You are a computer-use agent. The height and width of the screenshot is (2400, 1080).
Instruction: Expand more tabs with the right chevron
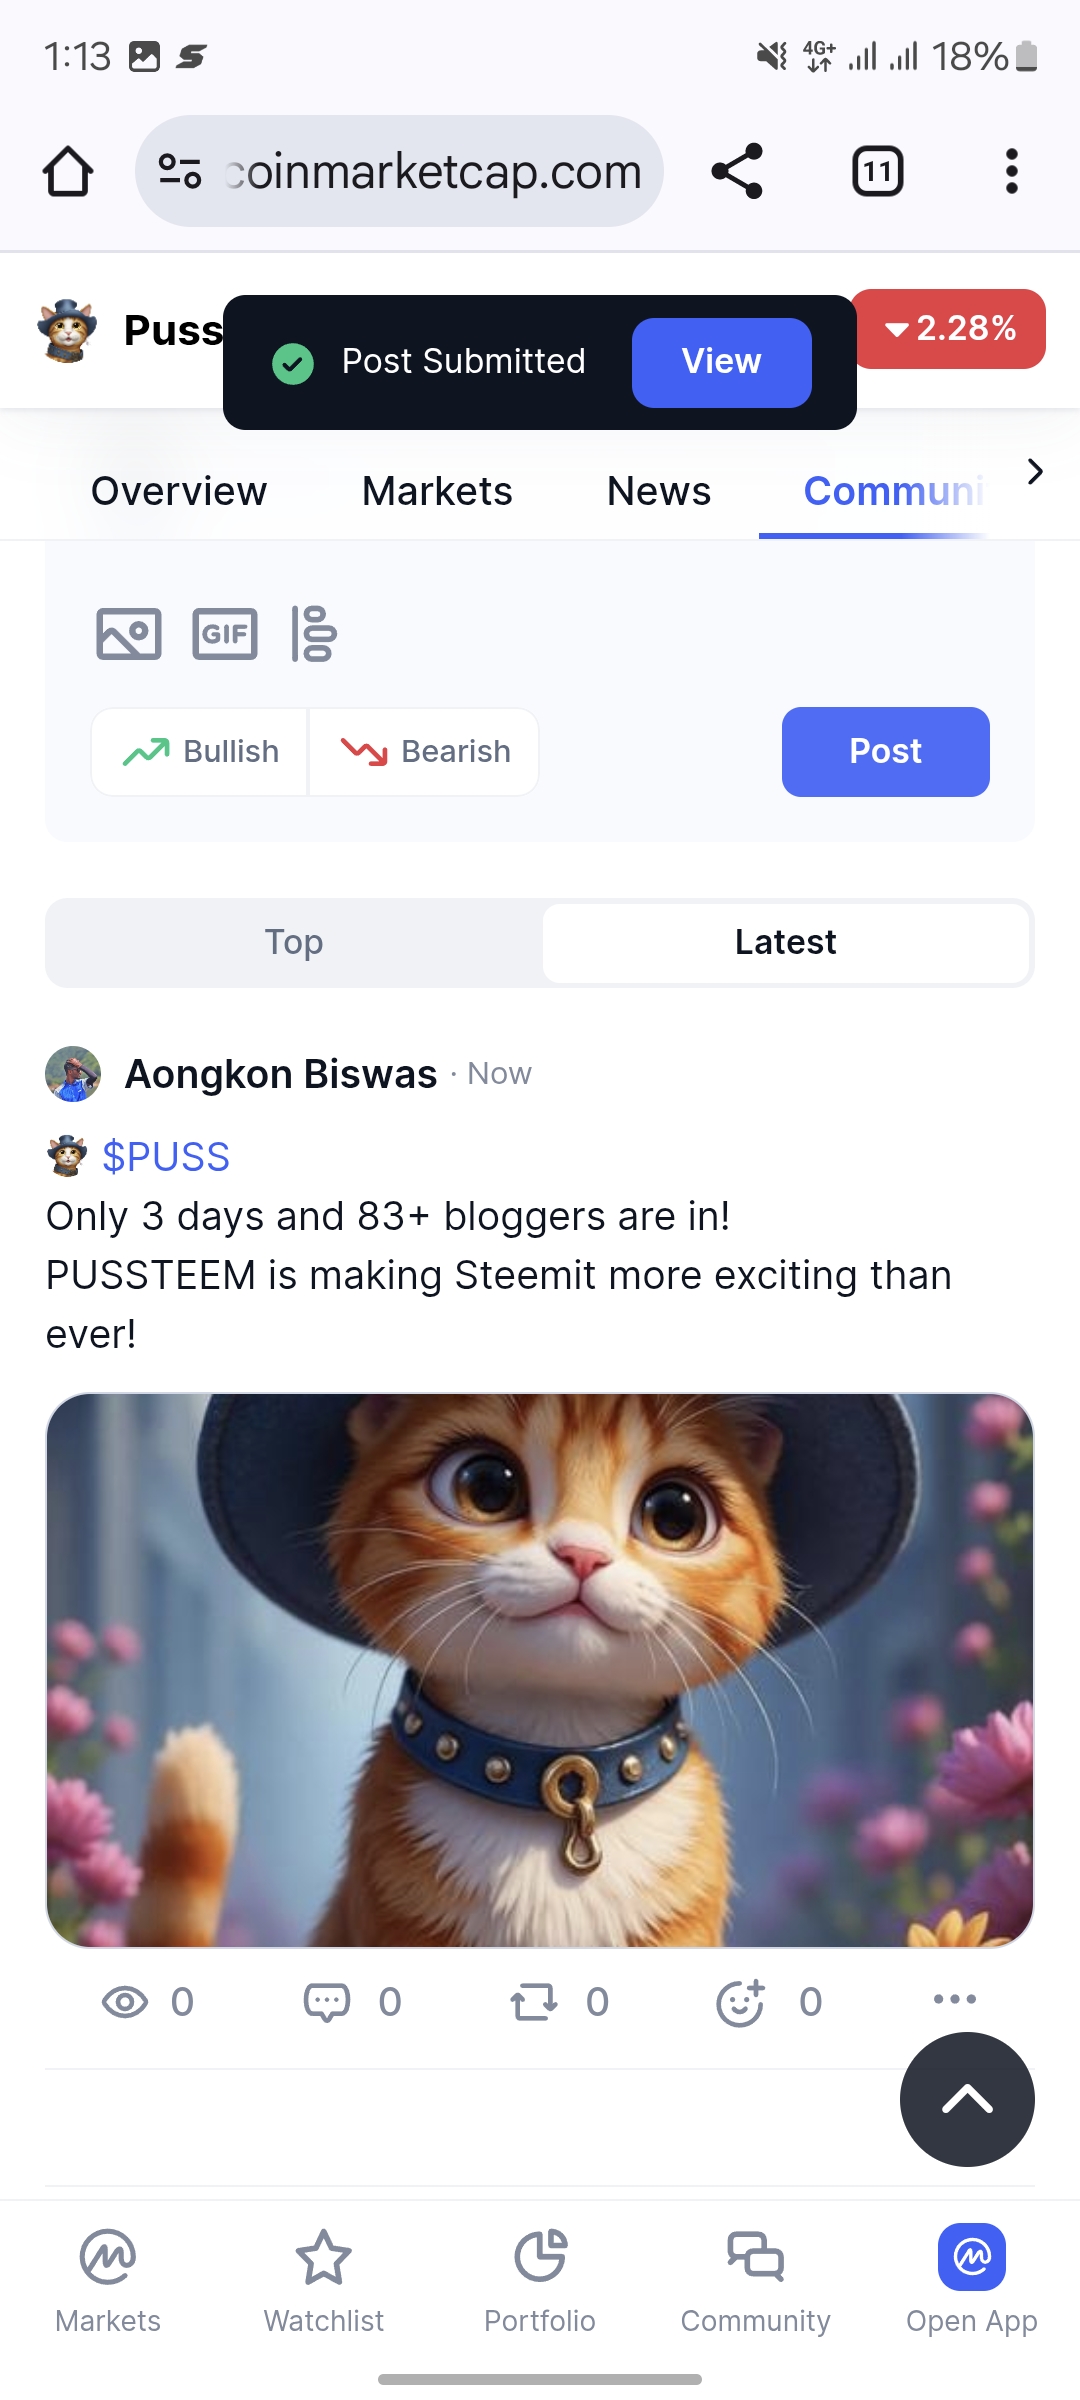1035,471
